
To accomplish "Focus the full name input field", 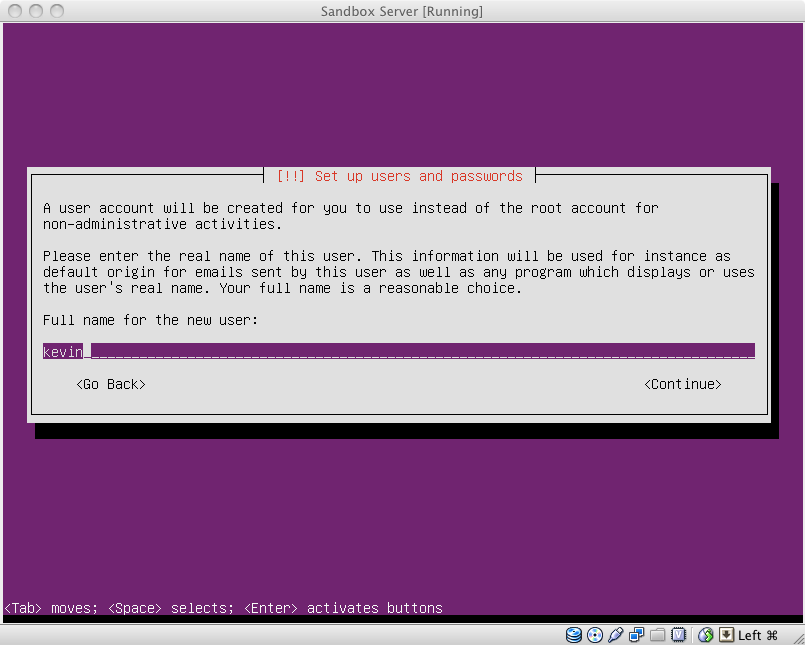I will point(399,351).
